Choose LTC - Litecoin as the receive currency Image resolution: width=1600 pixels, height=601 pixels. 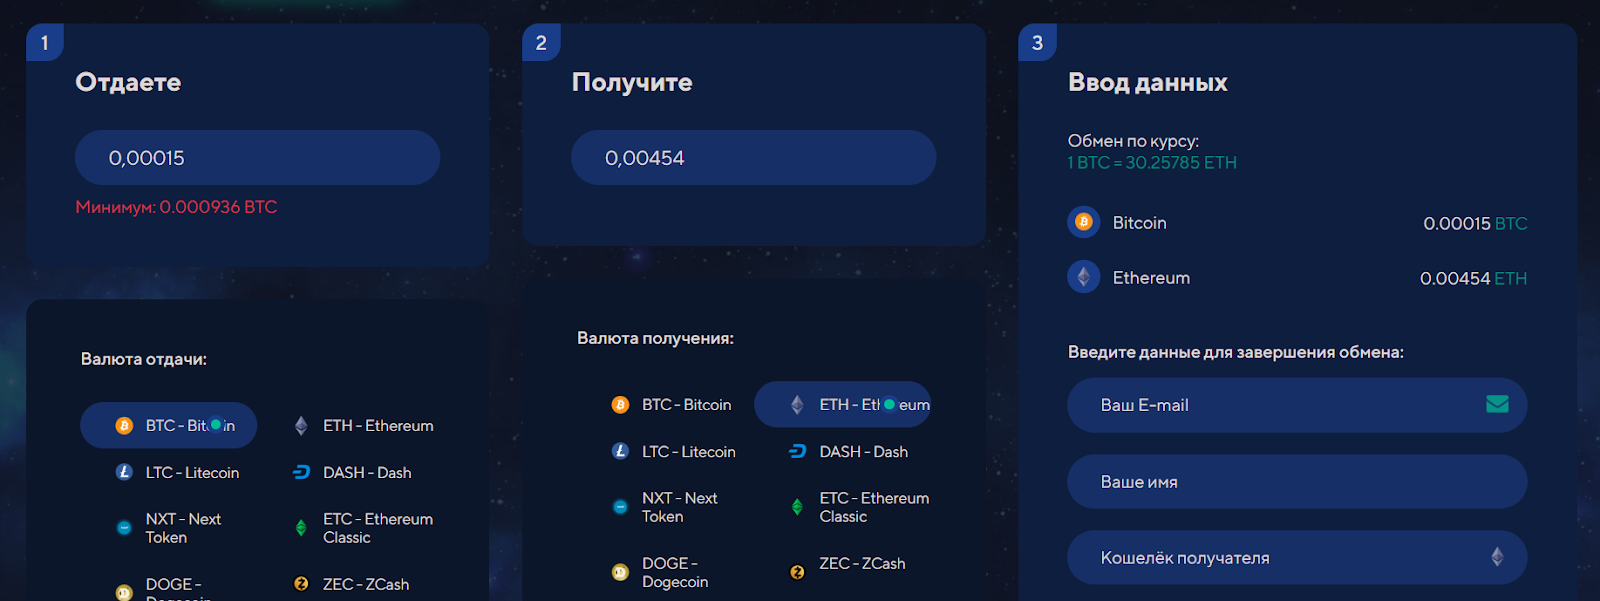[688, 452]
